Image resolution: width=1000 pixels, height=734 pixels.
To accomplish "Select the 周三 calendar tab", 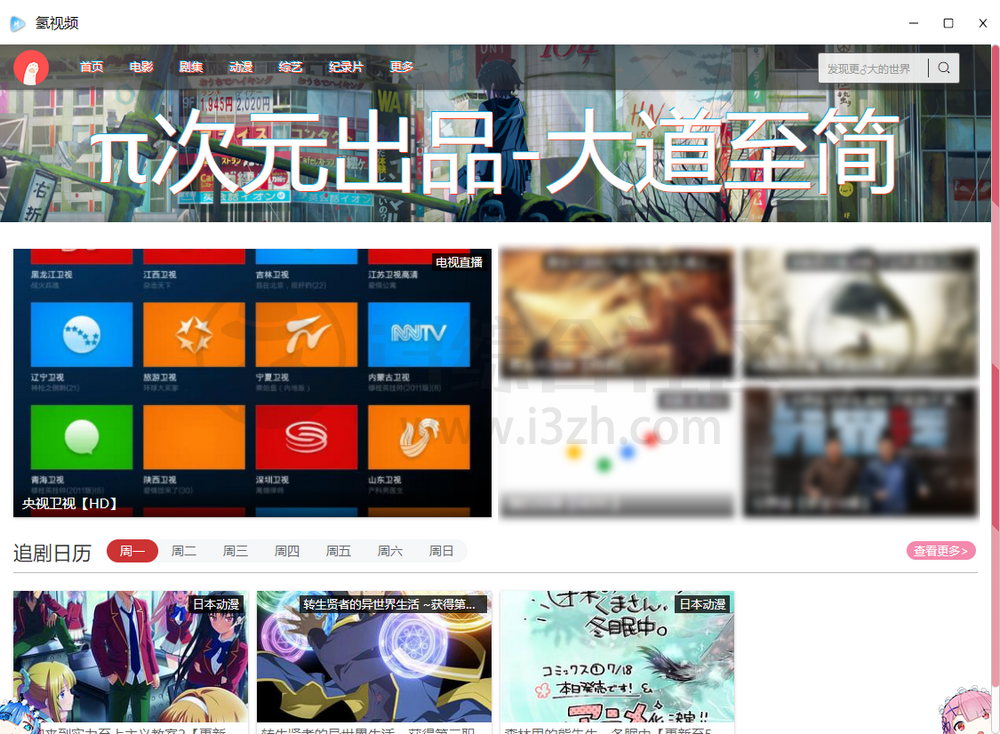I will 235,551.
